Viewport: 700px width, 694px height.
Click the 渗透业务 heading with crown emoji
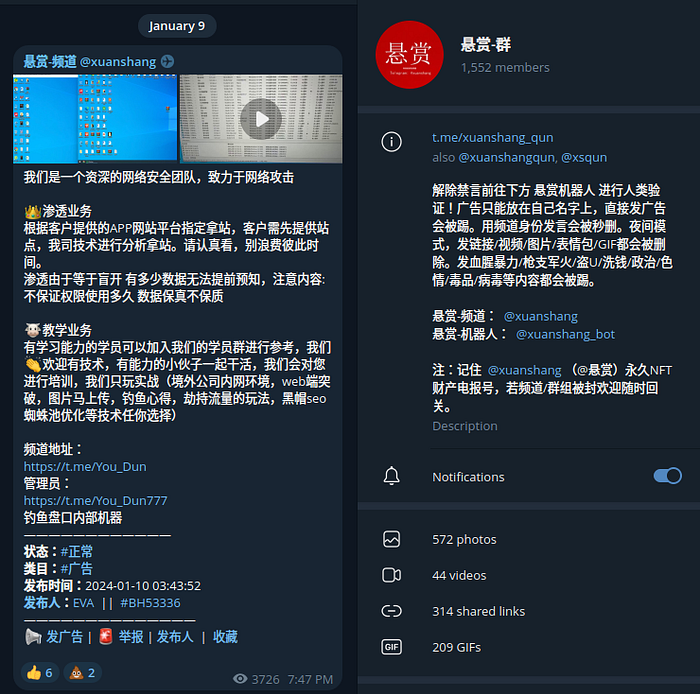pyautogui.click(x=58, y=211)
